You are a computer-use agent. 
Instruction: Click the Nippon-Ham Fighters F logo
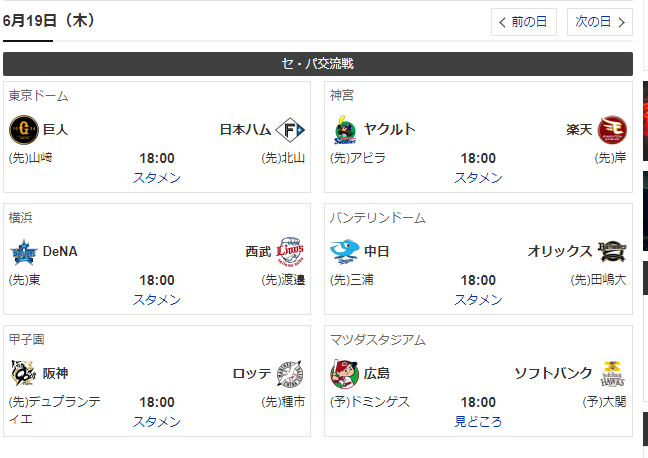[290, 130]
